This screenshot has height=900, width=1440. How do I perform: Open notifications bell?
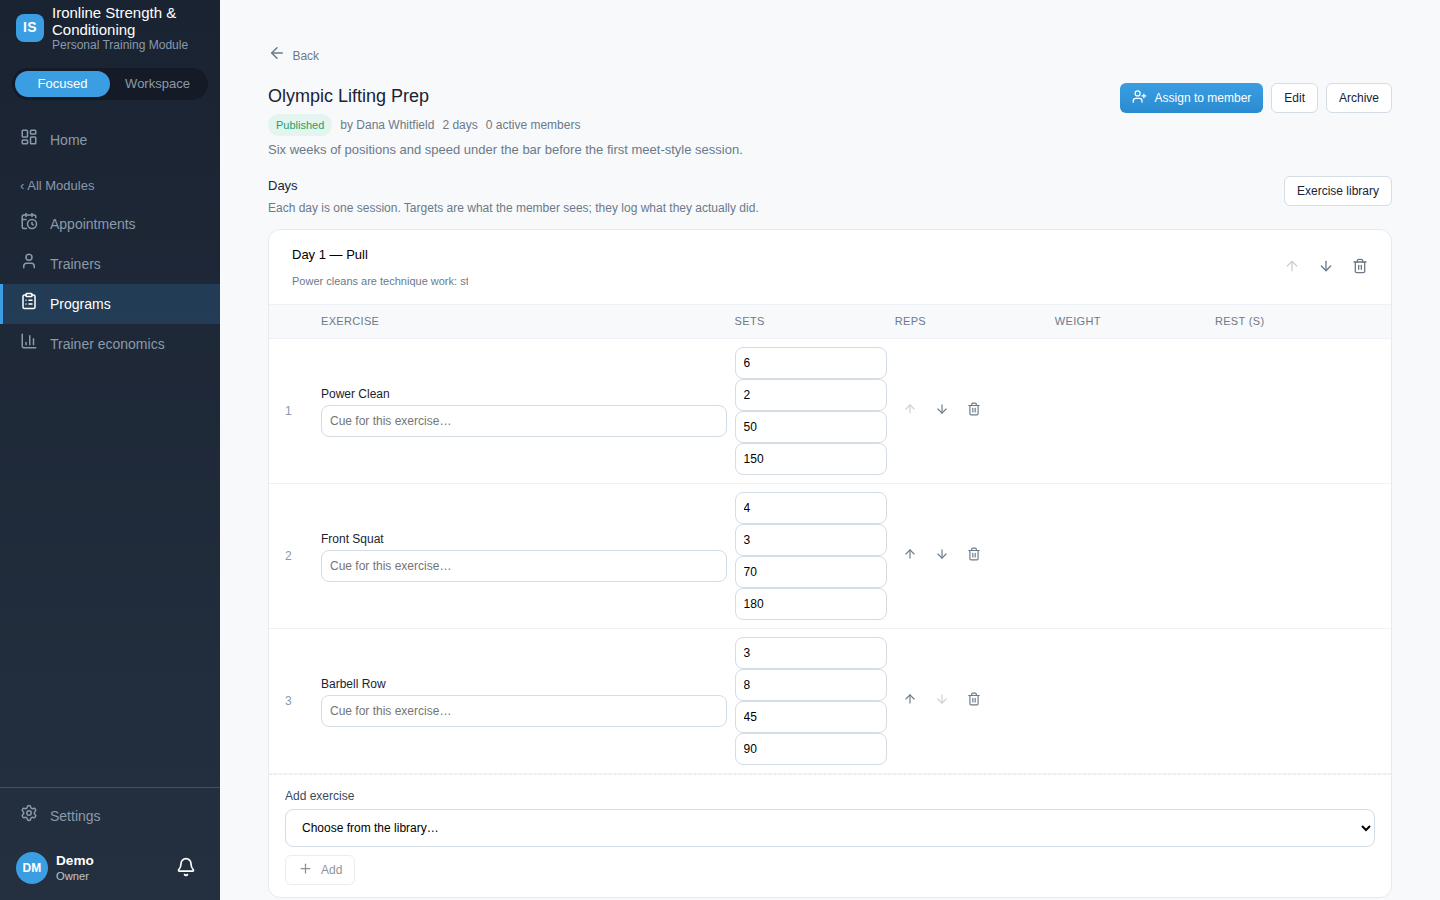coord(186,867)
